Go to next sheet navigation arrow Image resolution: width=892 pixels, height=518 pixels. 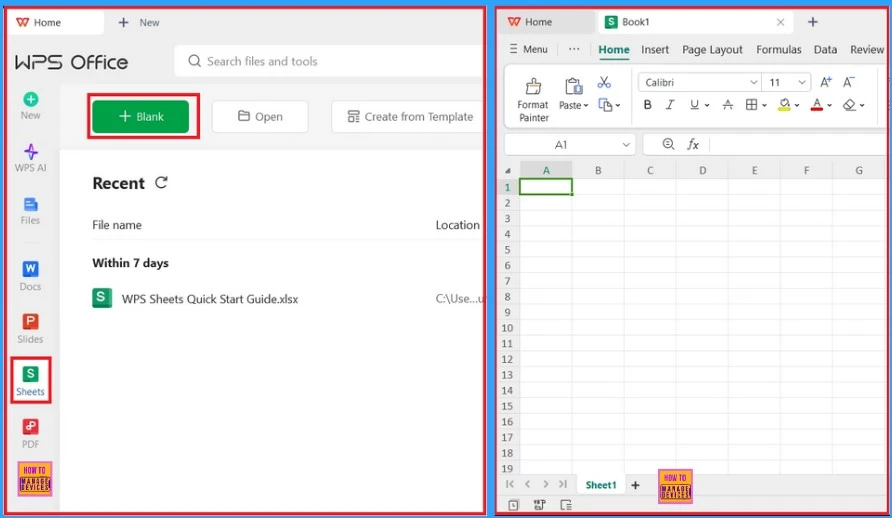pos(546,484)
